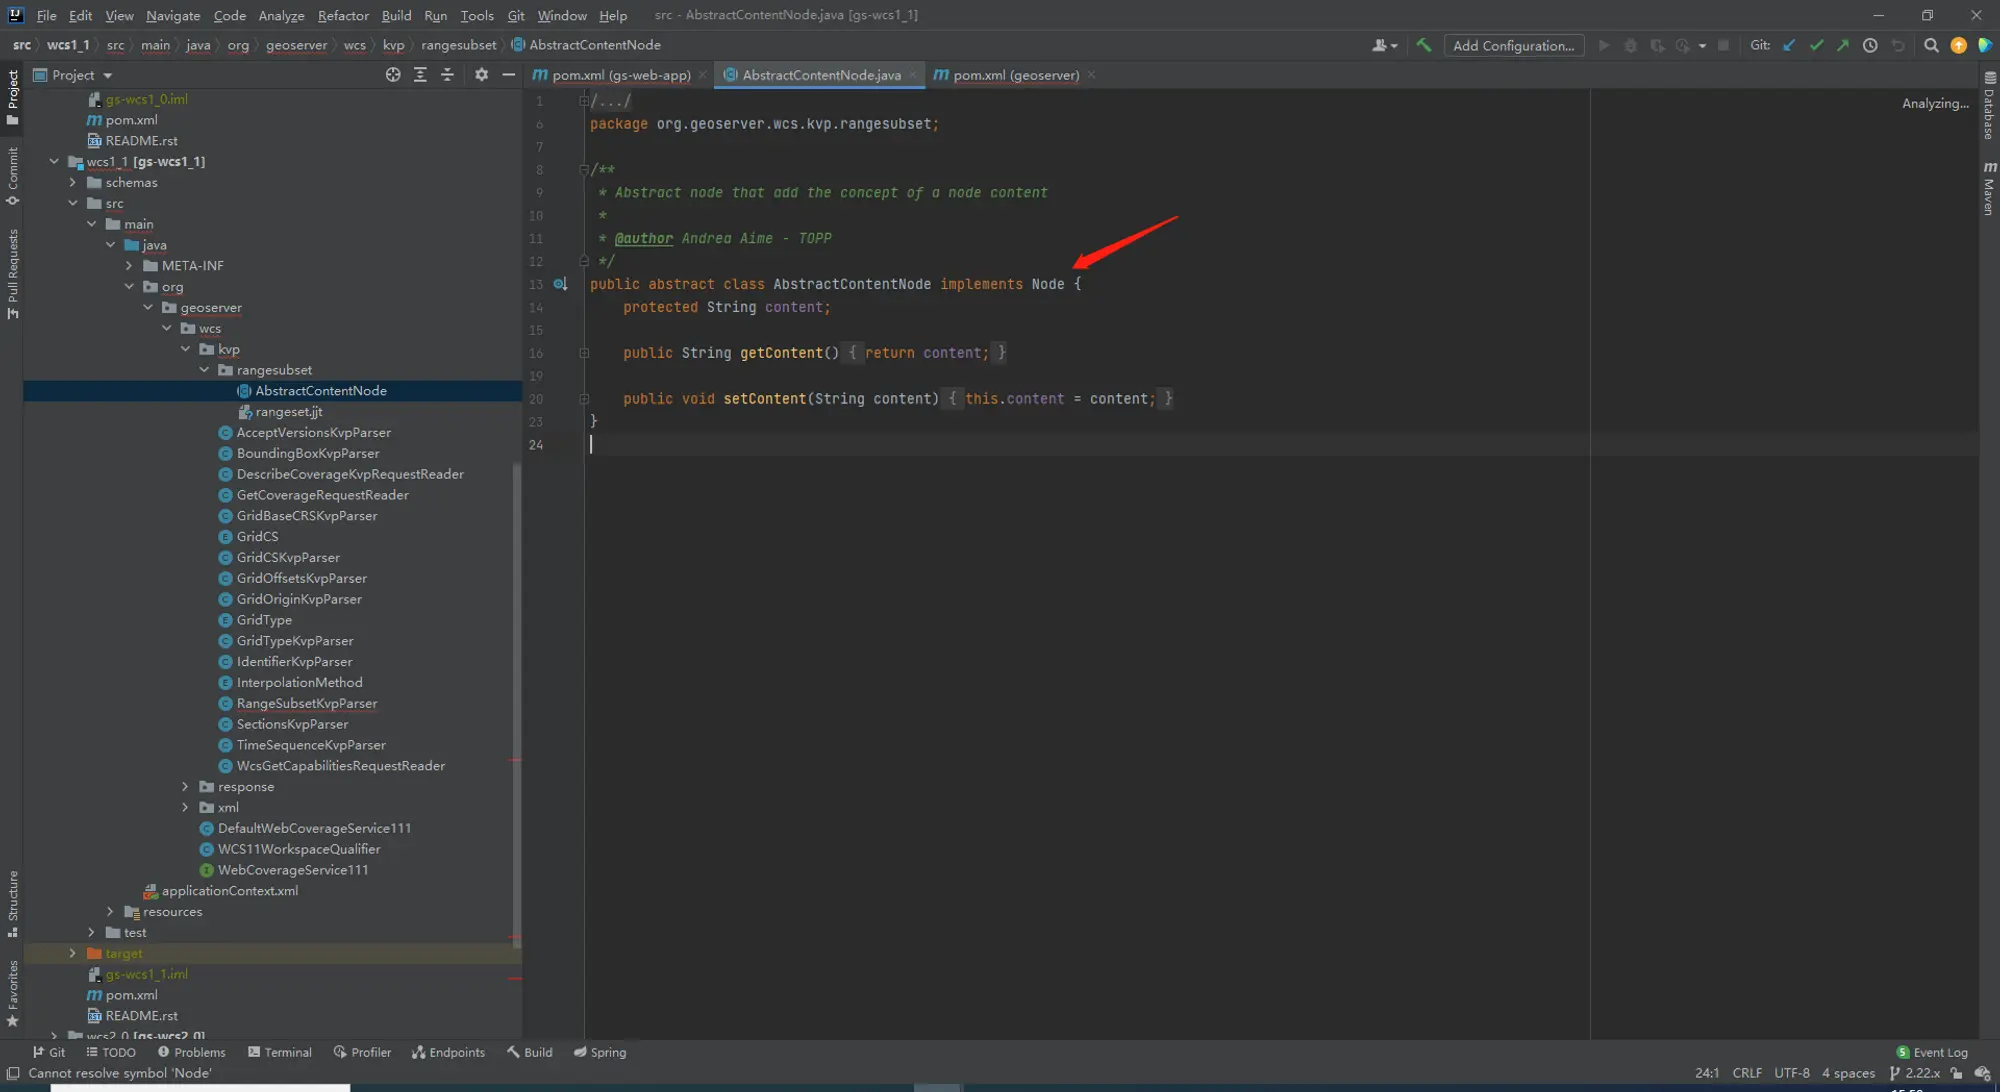Screen dimensions: 2000x1092
Task: Open the Project view dropdown
Action: coord(73,75)
